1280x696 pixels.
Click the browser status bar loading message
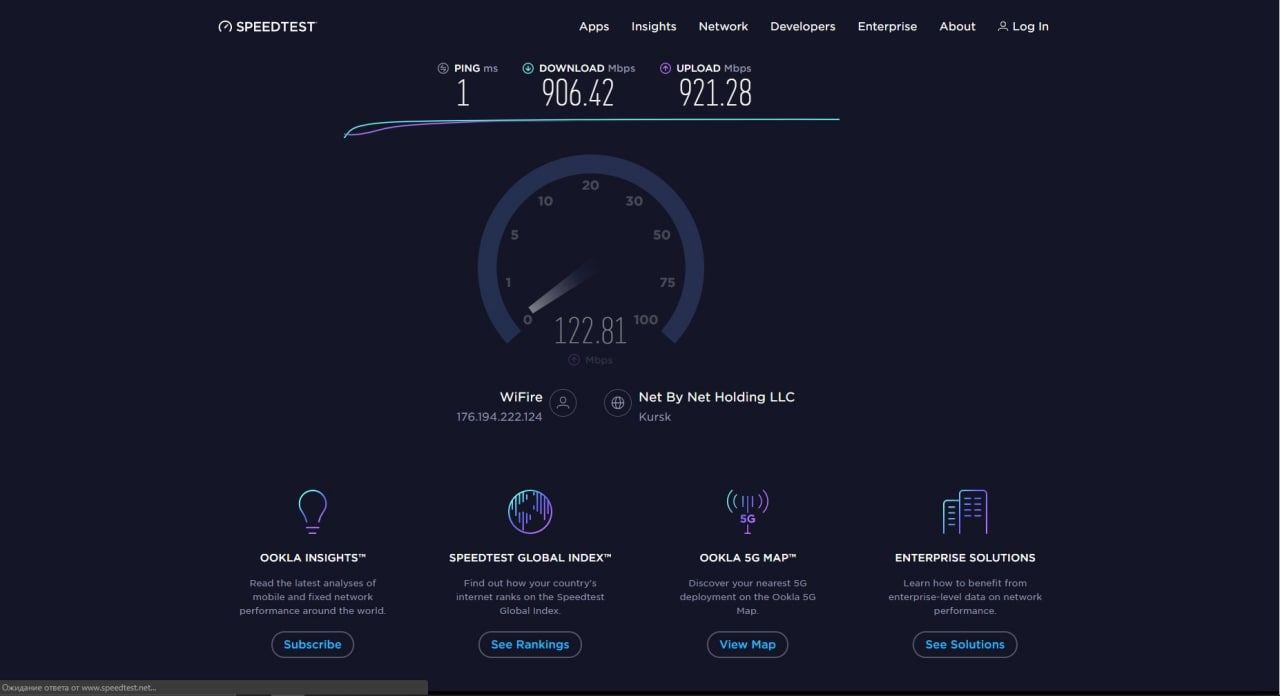pos(80,688)
